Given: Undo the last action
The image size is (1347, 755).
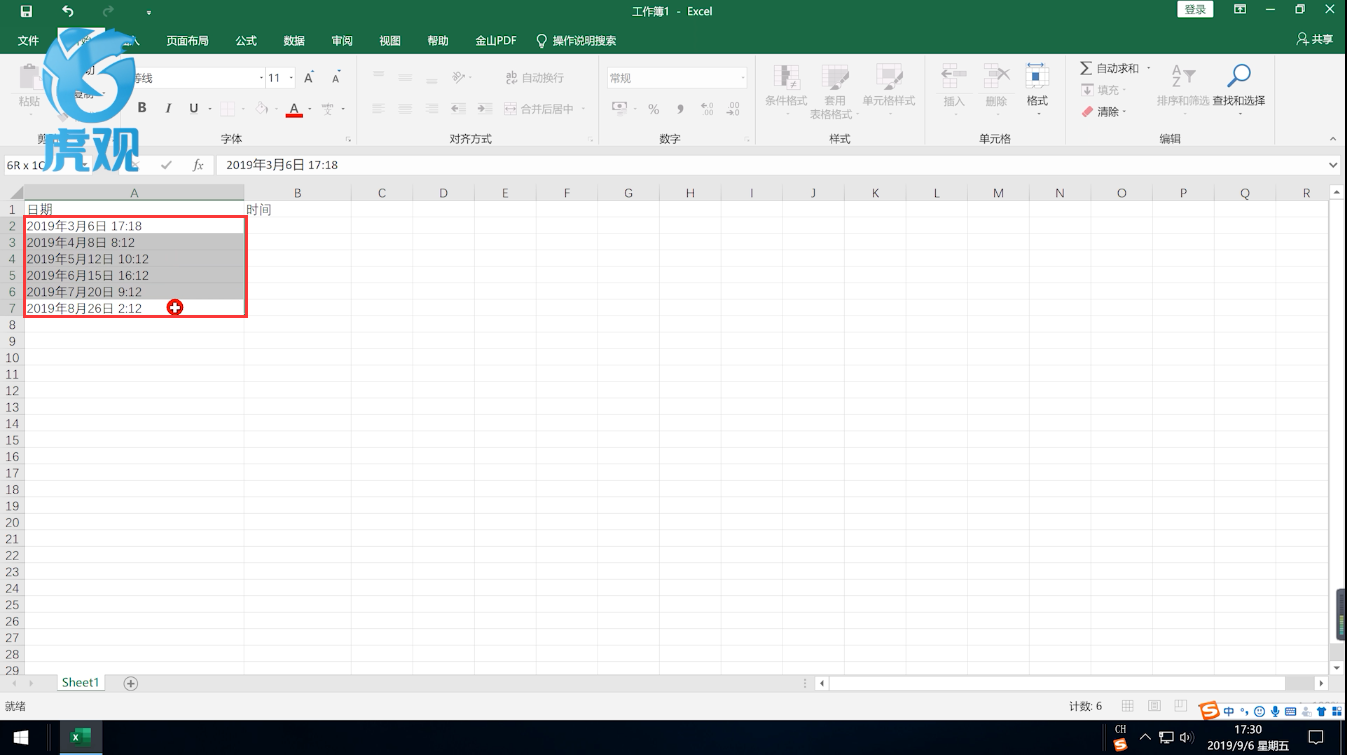Looking at the screenshot, I should (x=67, y=12).
